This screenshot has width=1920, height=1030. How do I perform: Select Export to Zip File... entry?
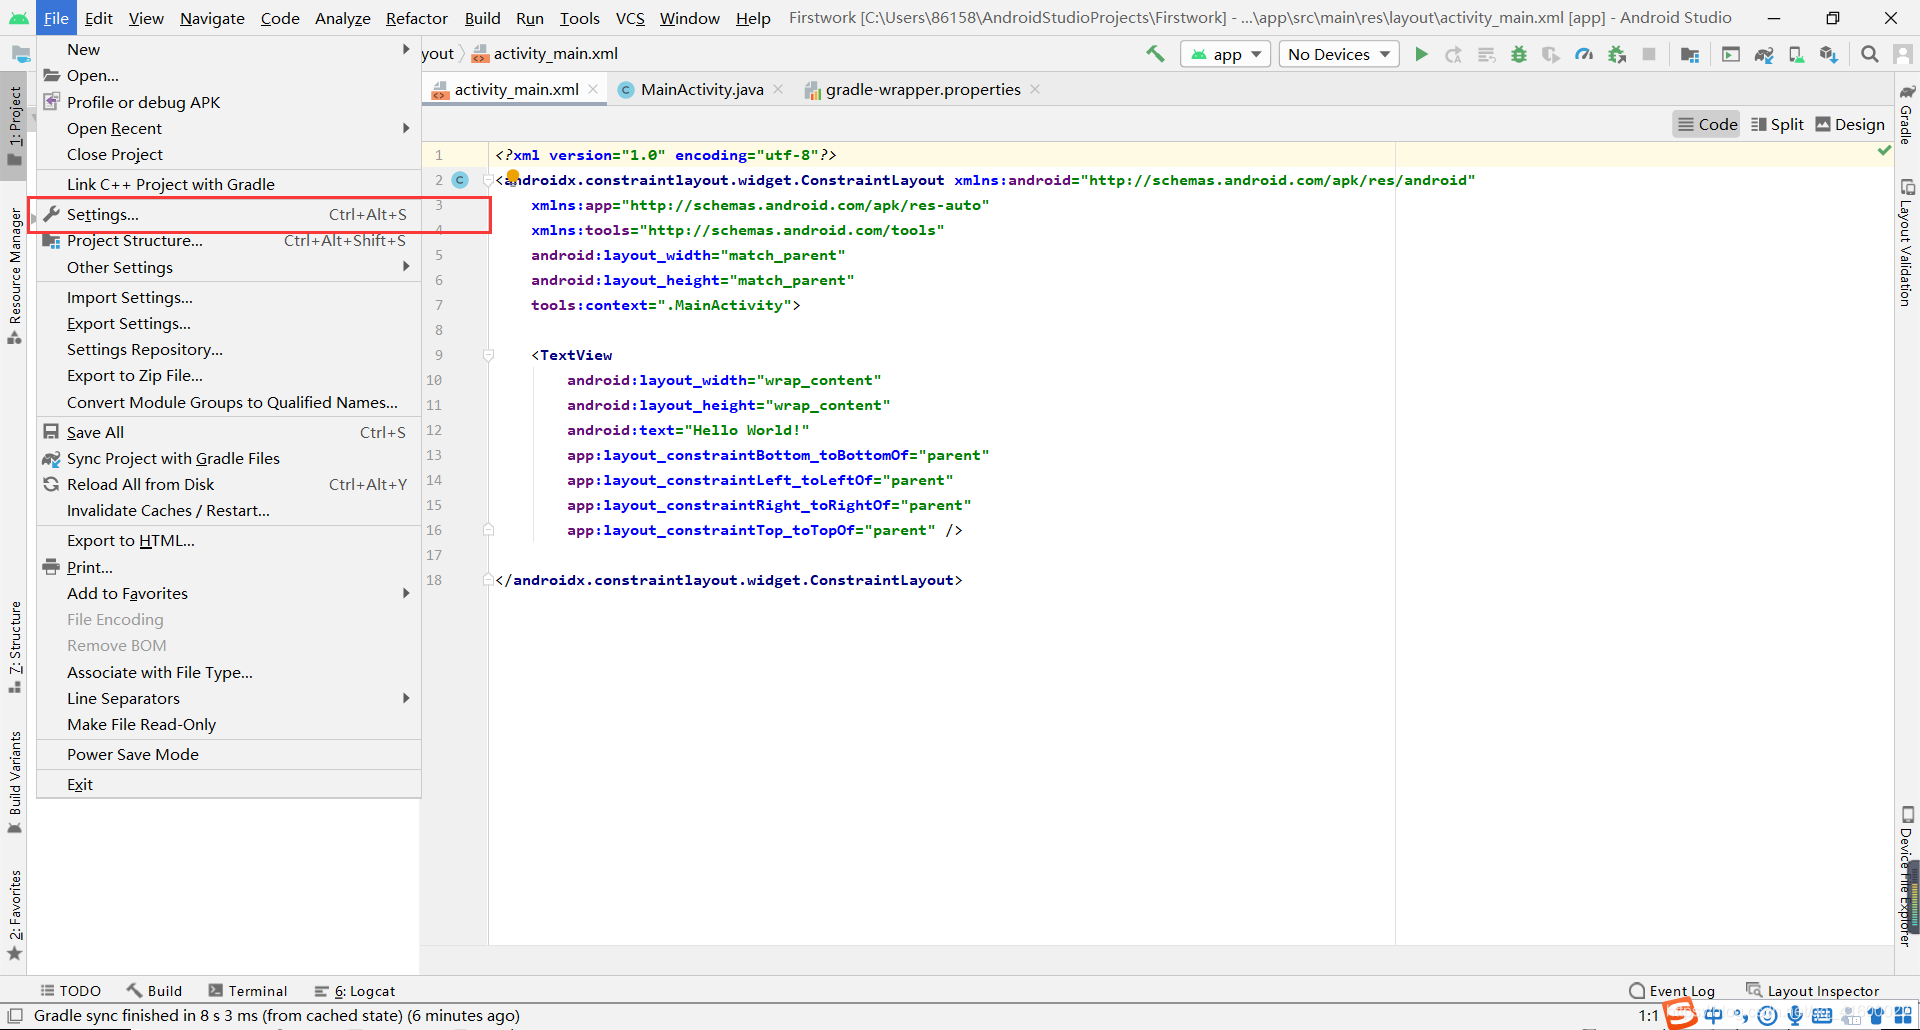(x=229, y=375)
